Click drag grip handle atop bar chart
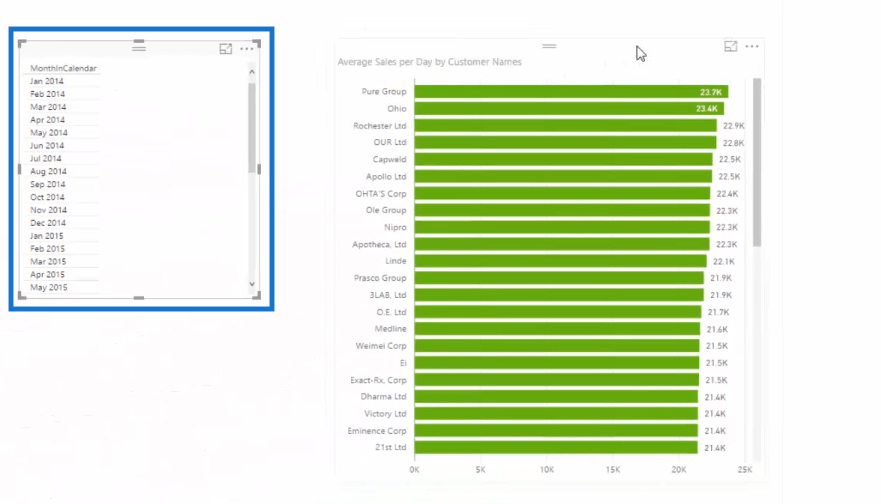 coord(549,46)
